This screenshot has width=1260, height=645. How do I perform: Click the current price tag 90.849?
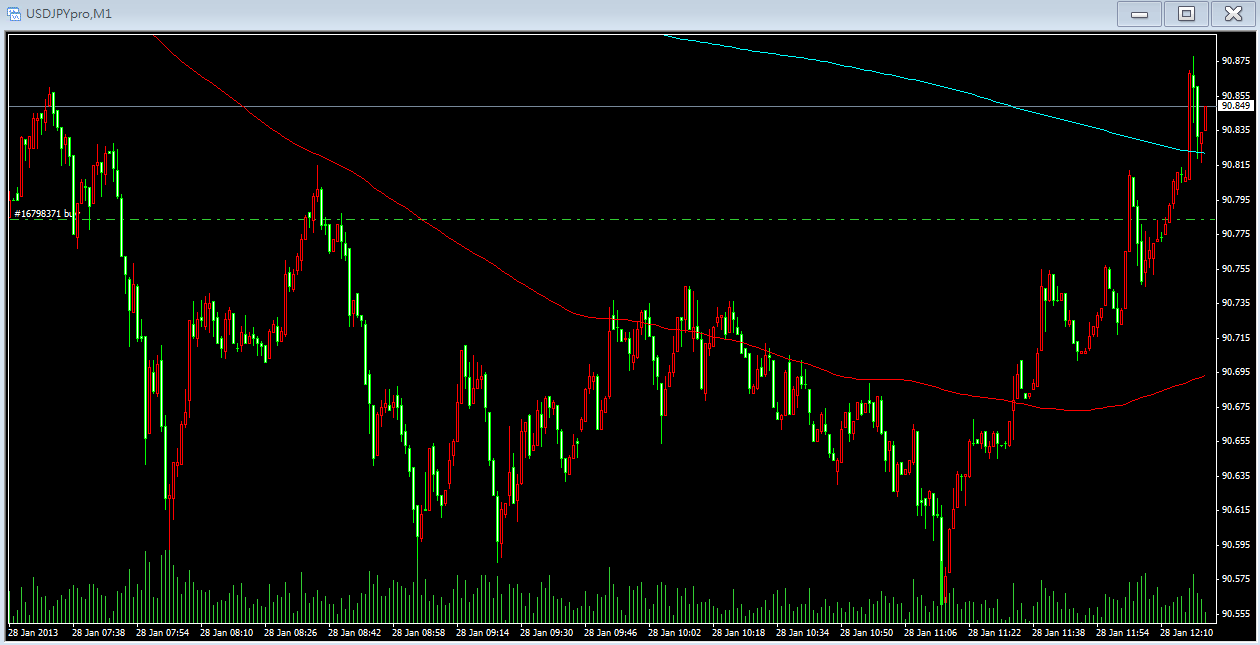pyautogui.click(x=1236, y=106)
